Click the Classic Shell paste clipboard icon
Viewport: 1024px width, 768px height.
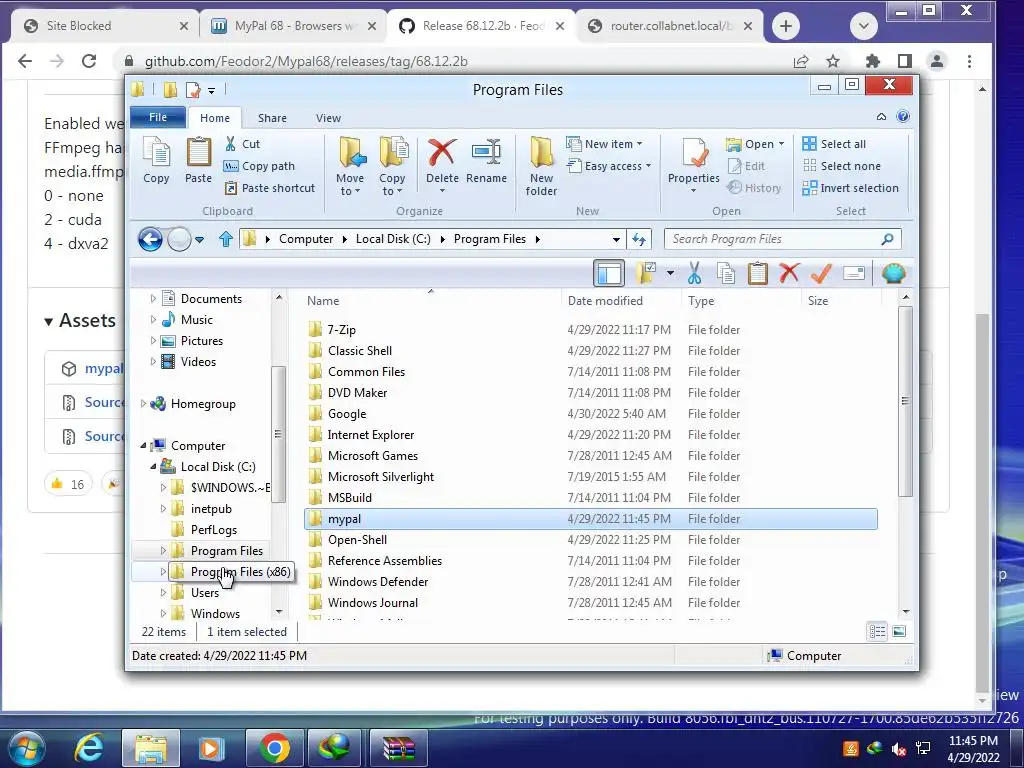tap(758, 274)
